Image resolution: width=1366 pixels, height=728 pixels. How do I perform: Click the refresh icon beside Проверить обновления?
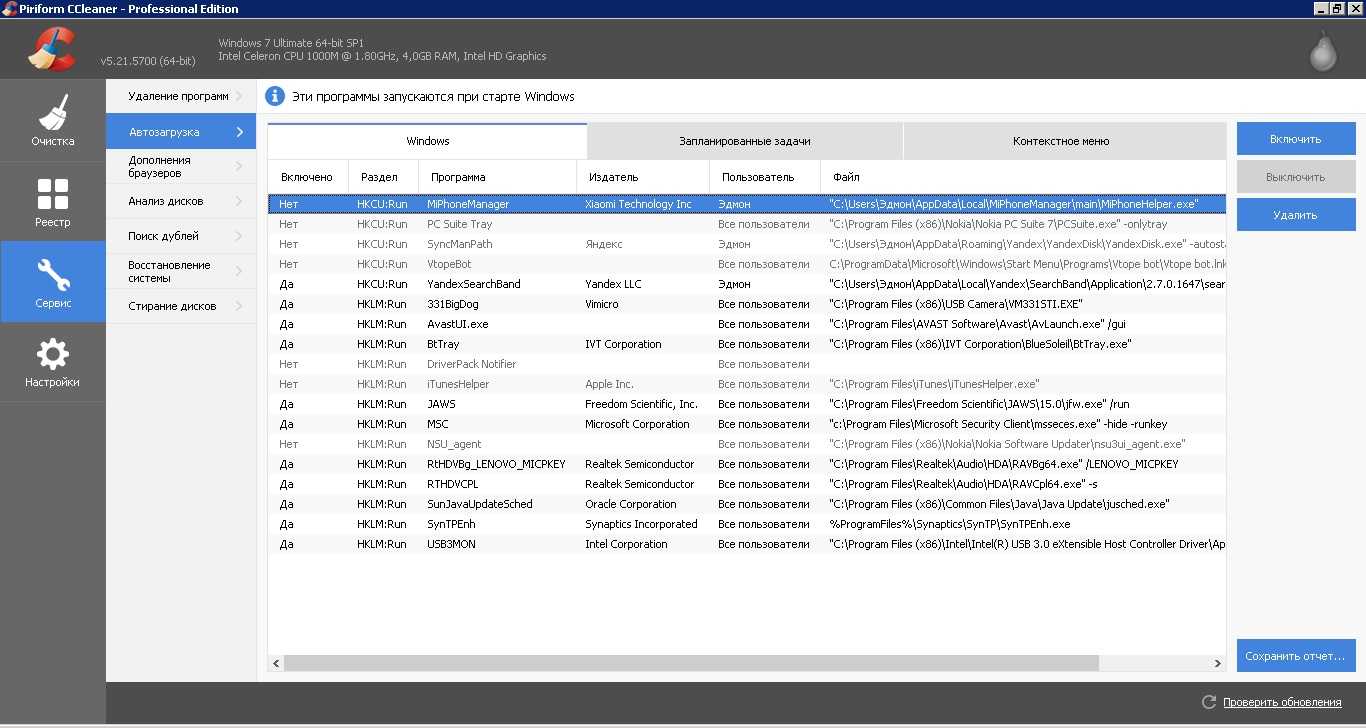coord(1208,702)
